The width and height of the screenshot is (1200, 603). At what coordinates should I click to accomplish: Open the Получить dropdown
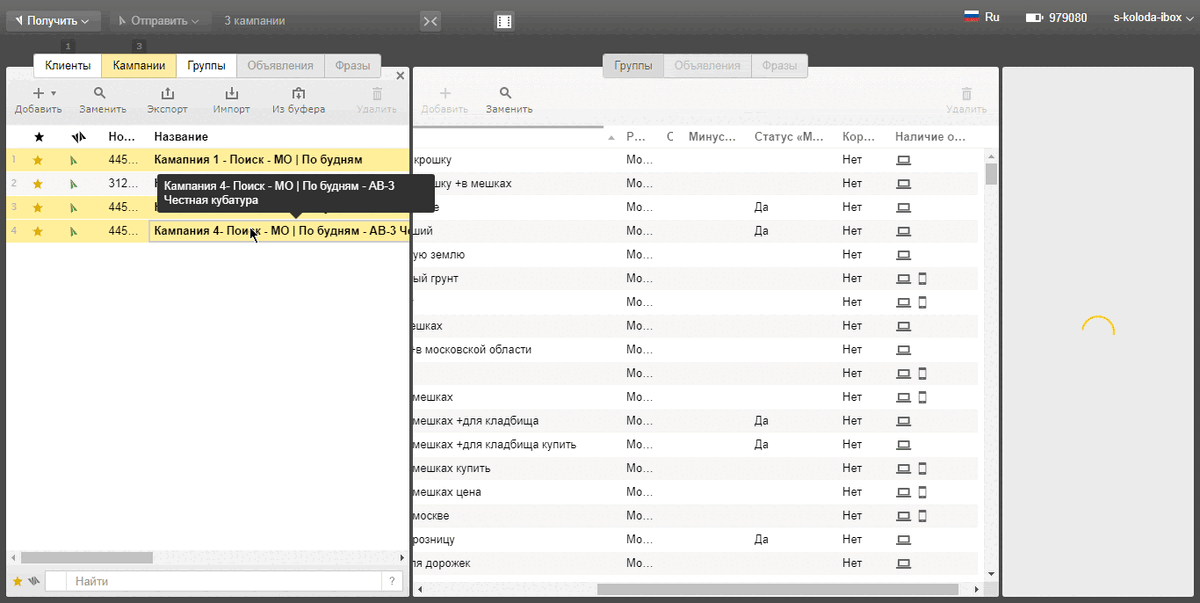53,20
